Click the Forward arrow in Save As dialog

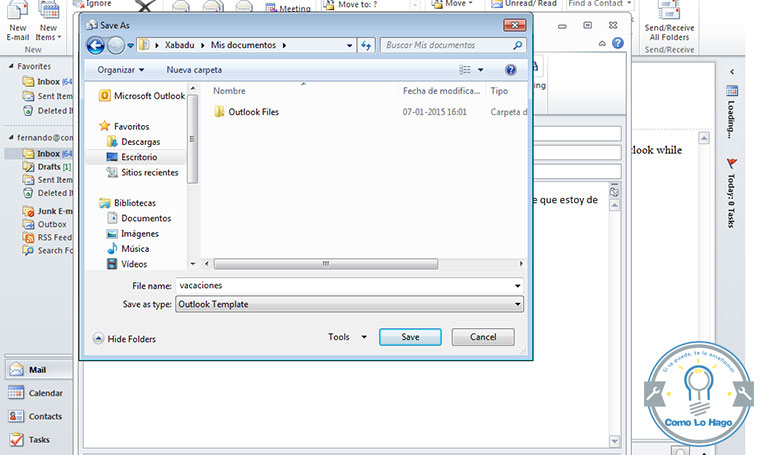click(x=116, y=46)
